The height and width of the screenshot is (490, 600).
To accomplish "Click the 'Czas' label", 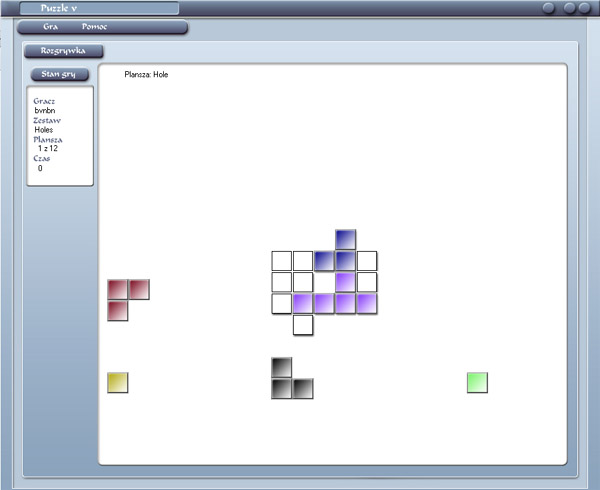I will (42, 158).
